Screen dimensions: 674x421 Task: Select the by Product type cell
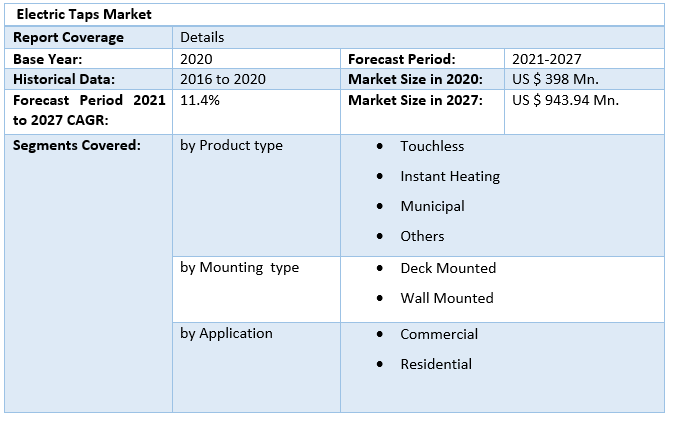(231, 145)
